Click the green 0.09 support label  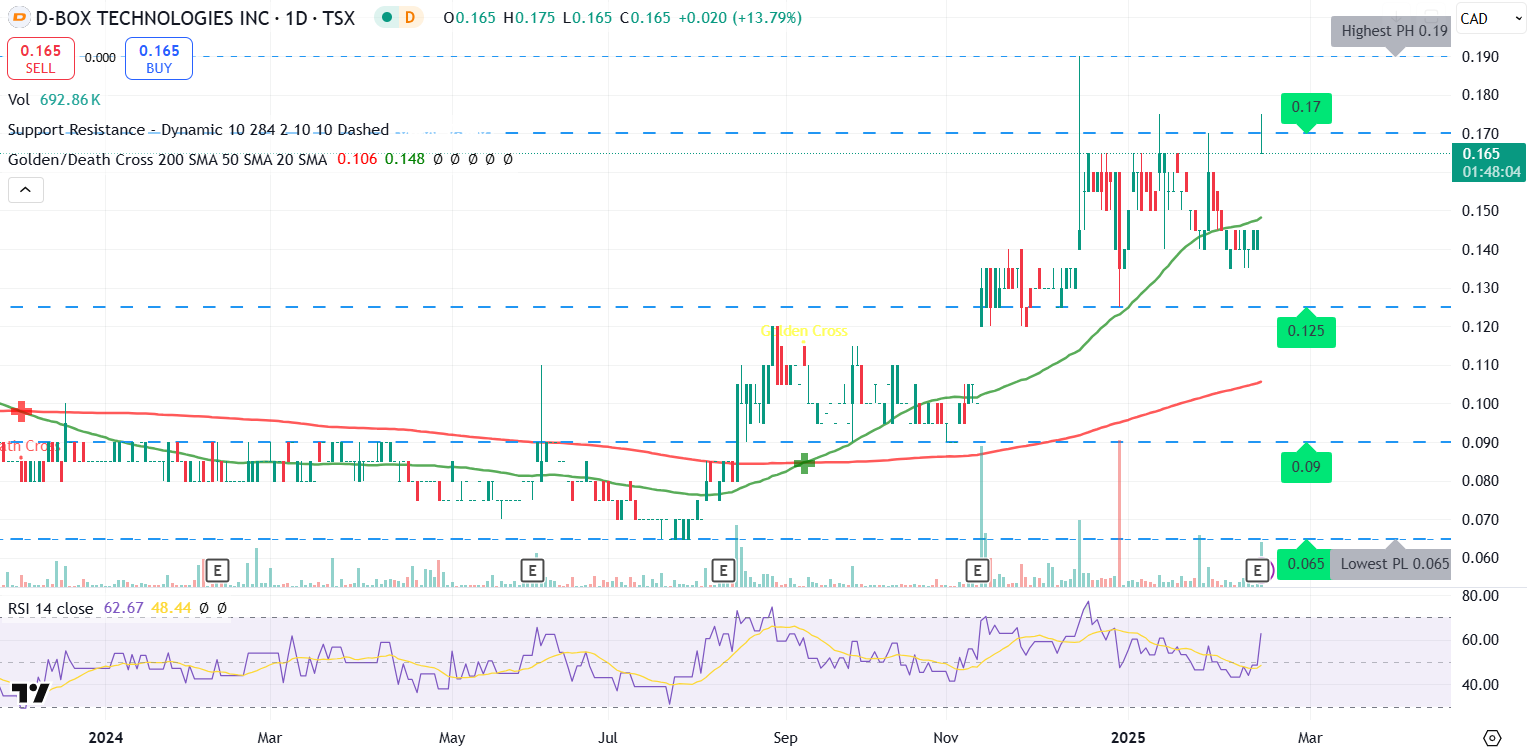(x=1306, y=466)
